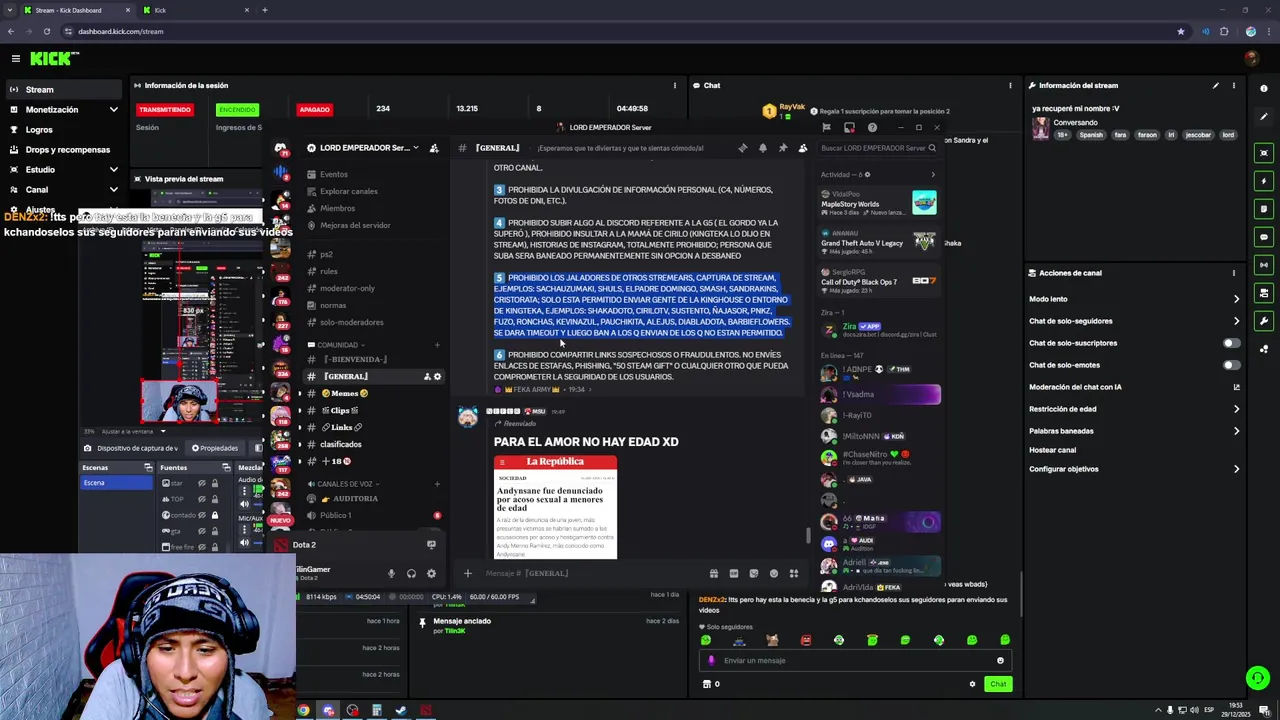Click Discord GENERAL message input
The height and width of the screenshot is (720, 1280).
point(590,573)
